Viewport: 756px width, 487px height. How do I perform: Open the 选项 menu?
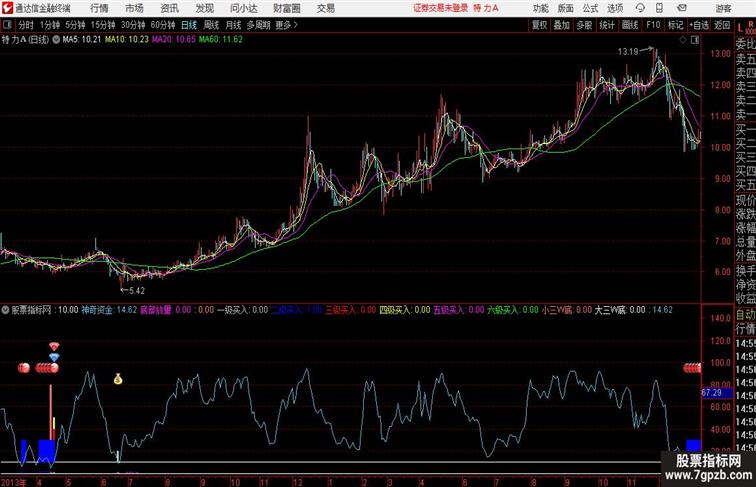pos(615,8)
